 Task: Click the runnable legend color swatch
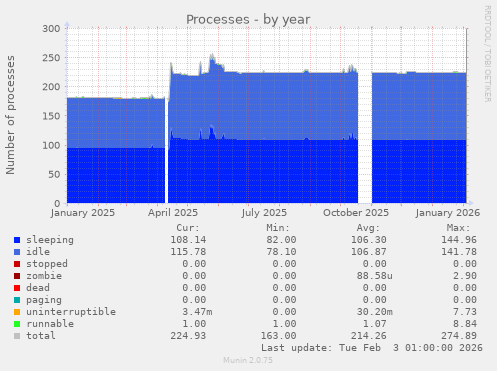pyautogui.click(x=17, y=324)
